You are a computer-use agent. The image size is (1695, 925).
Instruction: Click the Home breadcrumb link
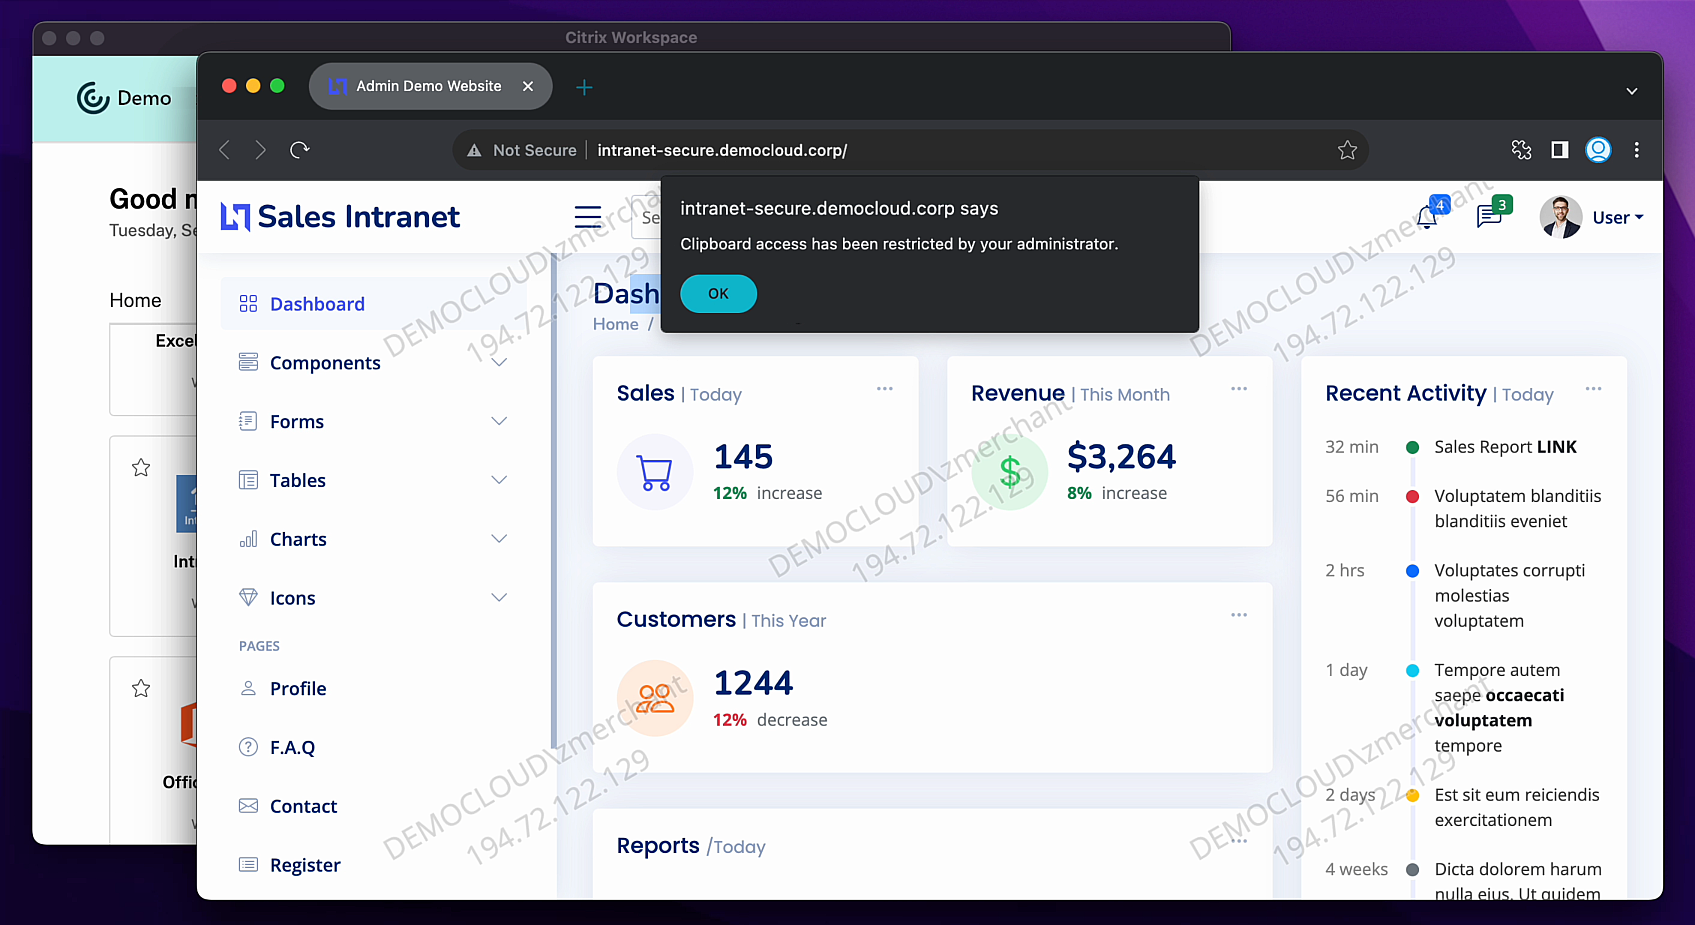[x=615, y=324]
